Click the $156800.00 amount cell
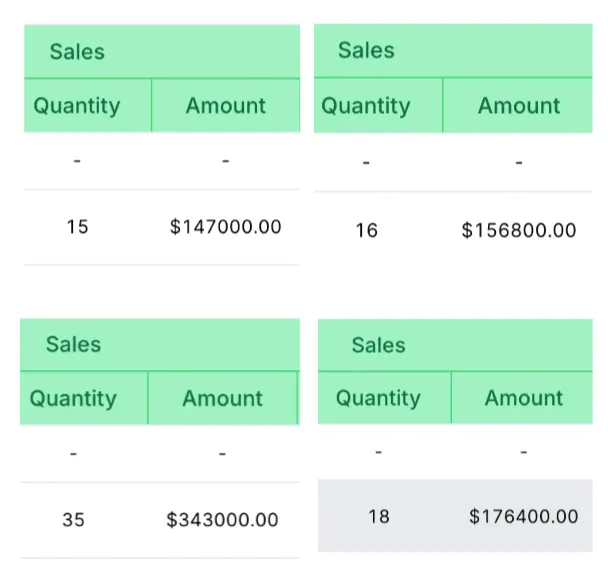Viewport: 608px width, 588px height. click(518, 230)
